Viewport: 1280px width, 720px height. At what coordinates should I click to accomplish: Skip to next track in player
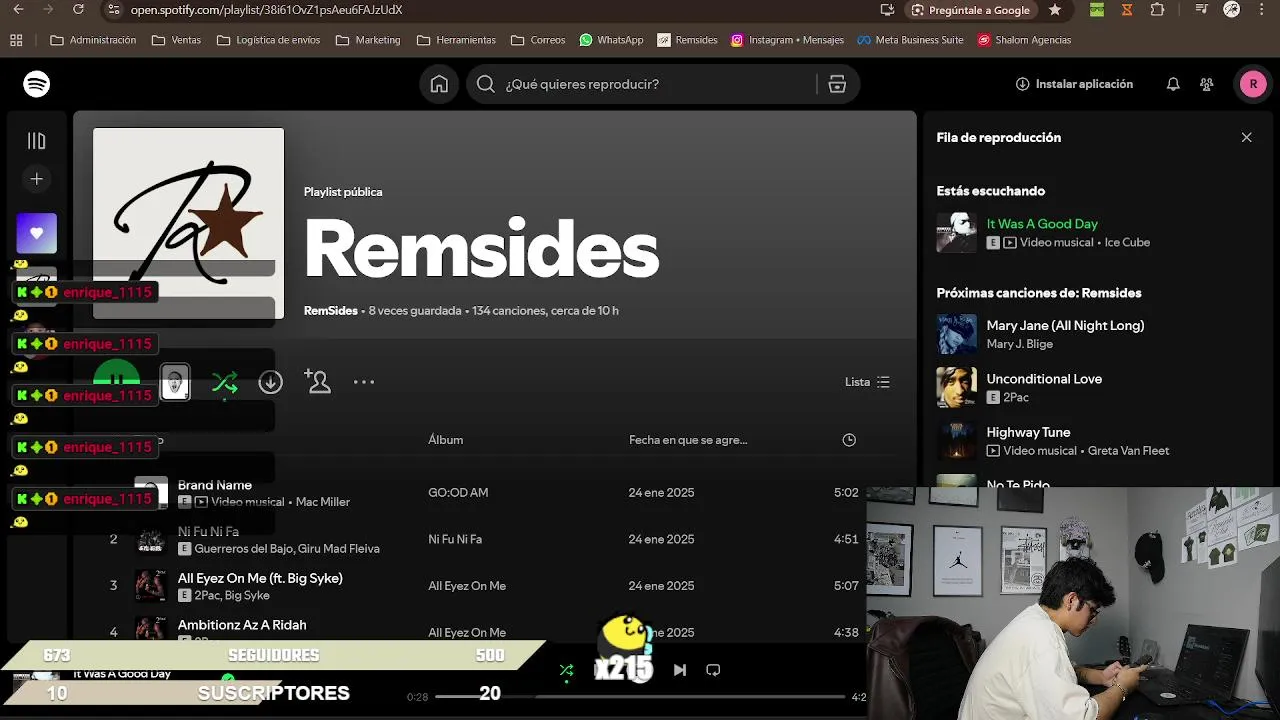(680, 670)
